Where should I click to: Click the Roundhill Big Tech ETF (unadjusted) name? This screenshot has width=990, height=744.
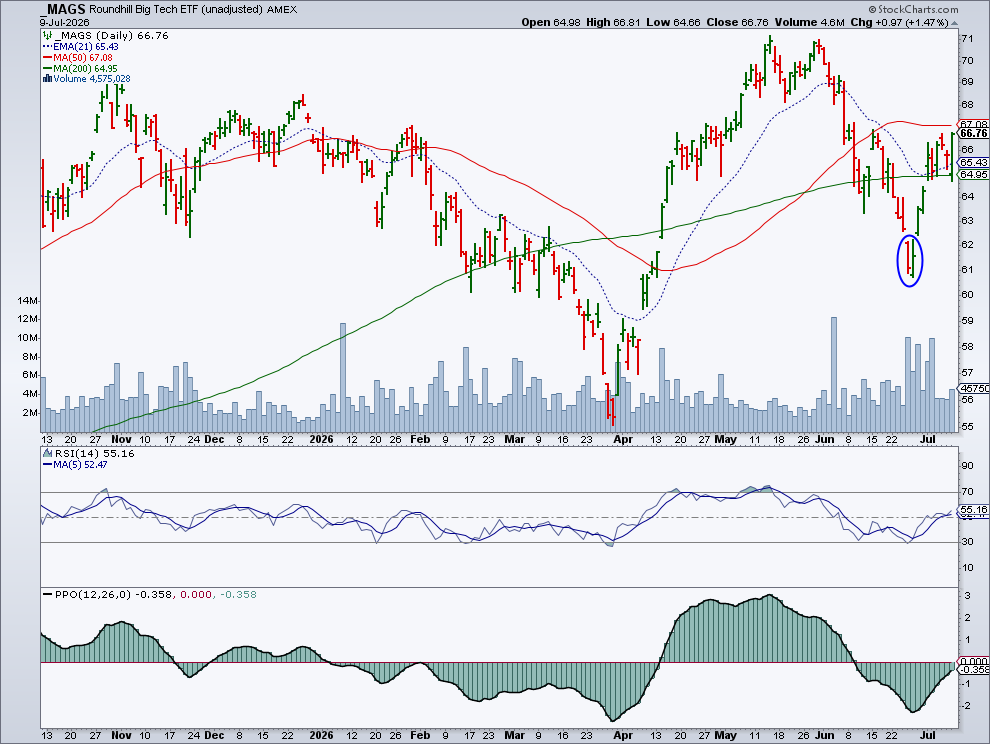point(176,9)
